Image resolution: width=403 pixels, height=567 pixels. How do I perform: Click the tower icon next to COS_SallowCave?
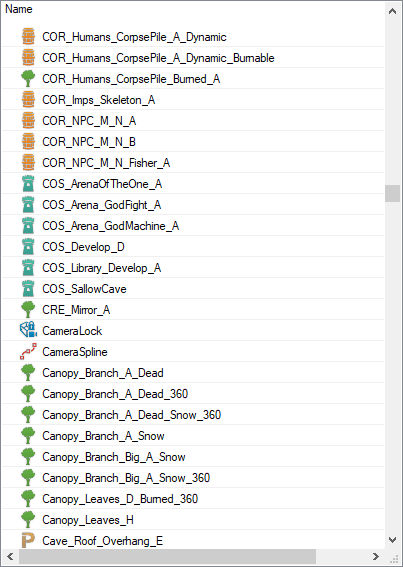pos(28,289)
